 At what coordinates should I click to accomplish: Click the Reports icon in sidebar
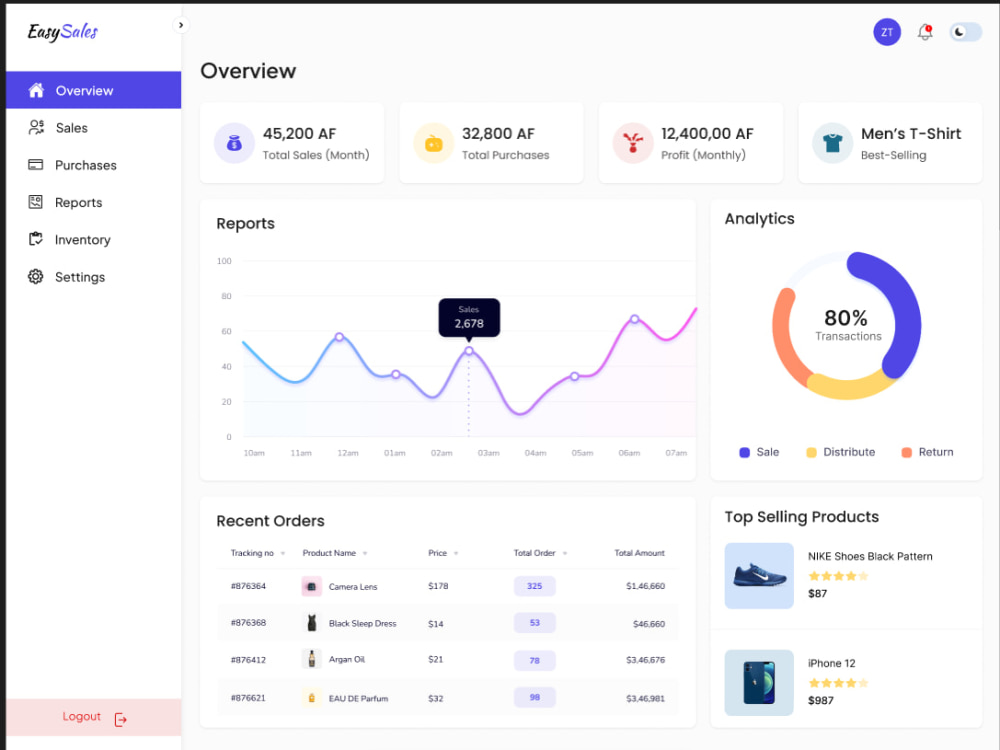[x=36, y=202]
